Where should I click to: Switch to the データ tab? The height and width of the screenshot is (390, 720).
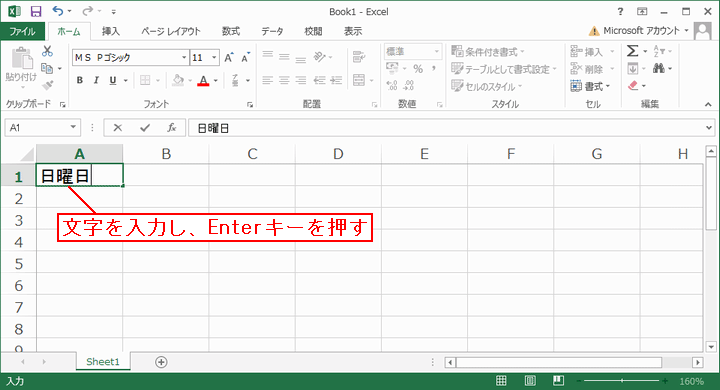(272, 31)
